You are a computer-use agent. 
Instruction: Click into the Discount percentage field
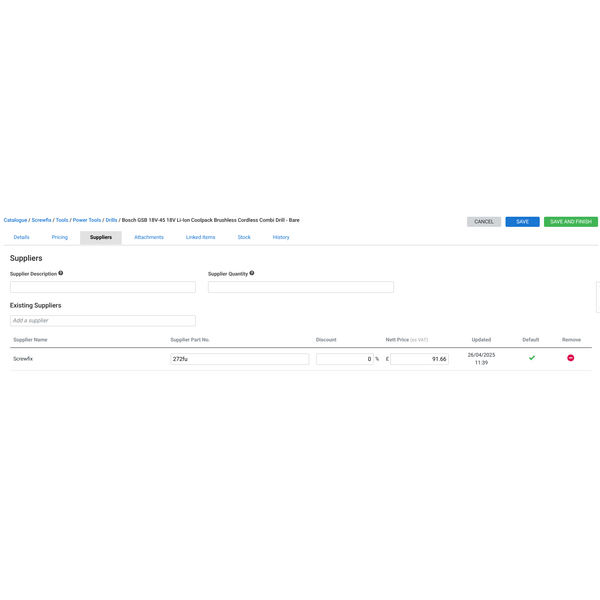pos(344,359)
